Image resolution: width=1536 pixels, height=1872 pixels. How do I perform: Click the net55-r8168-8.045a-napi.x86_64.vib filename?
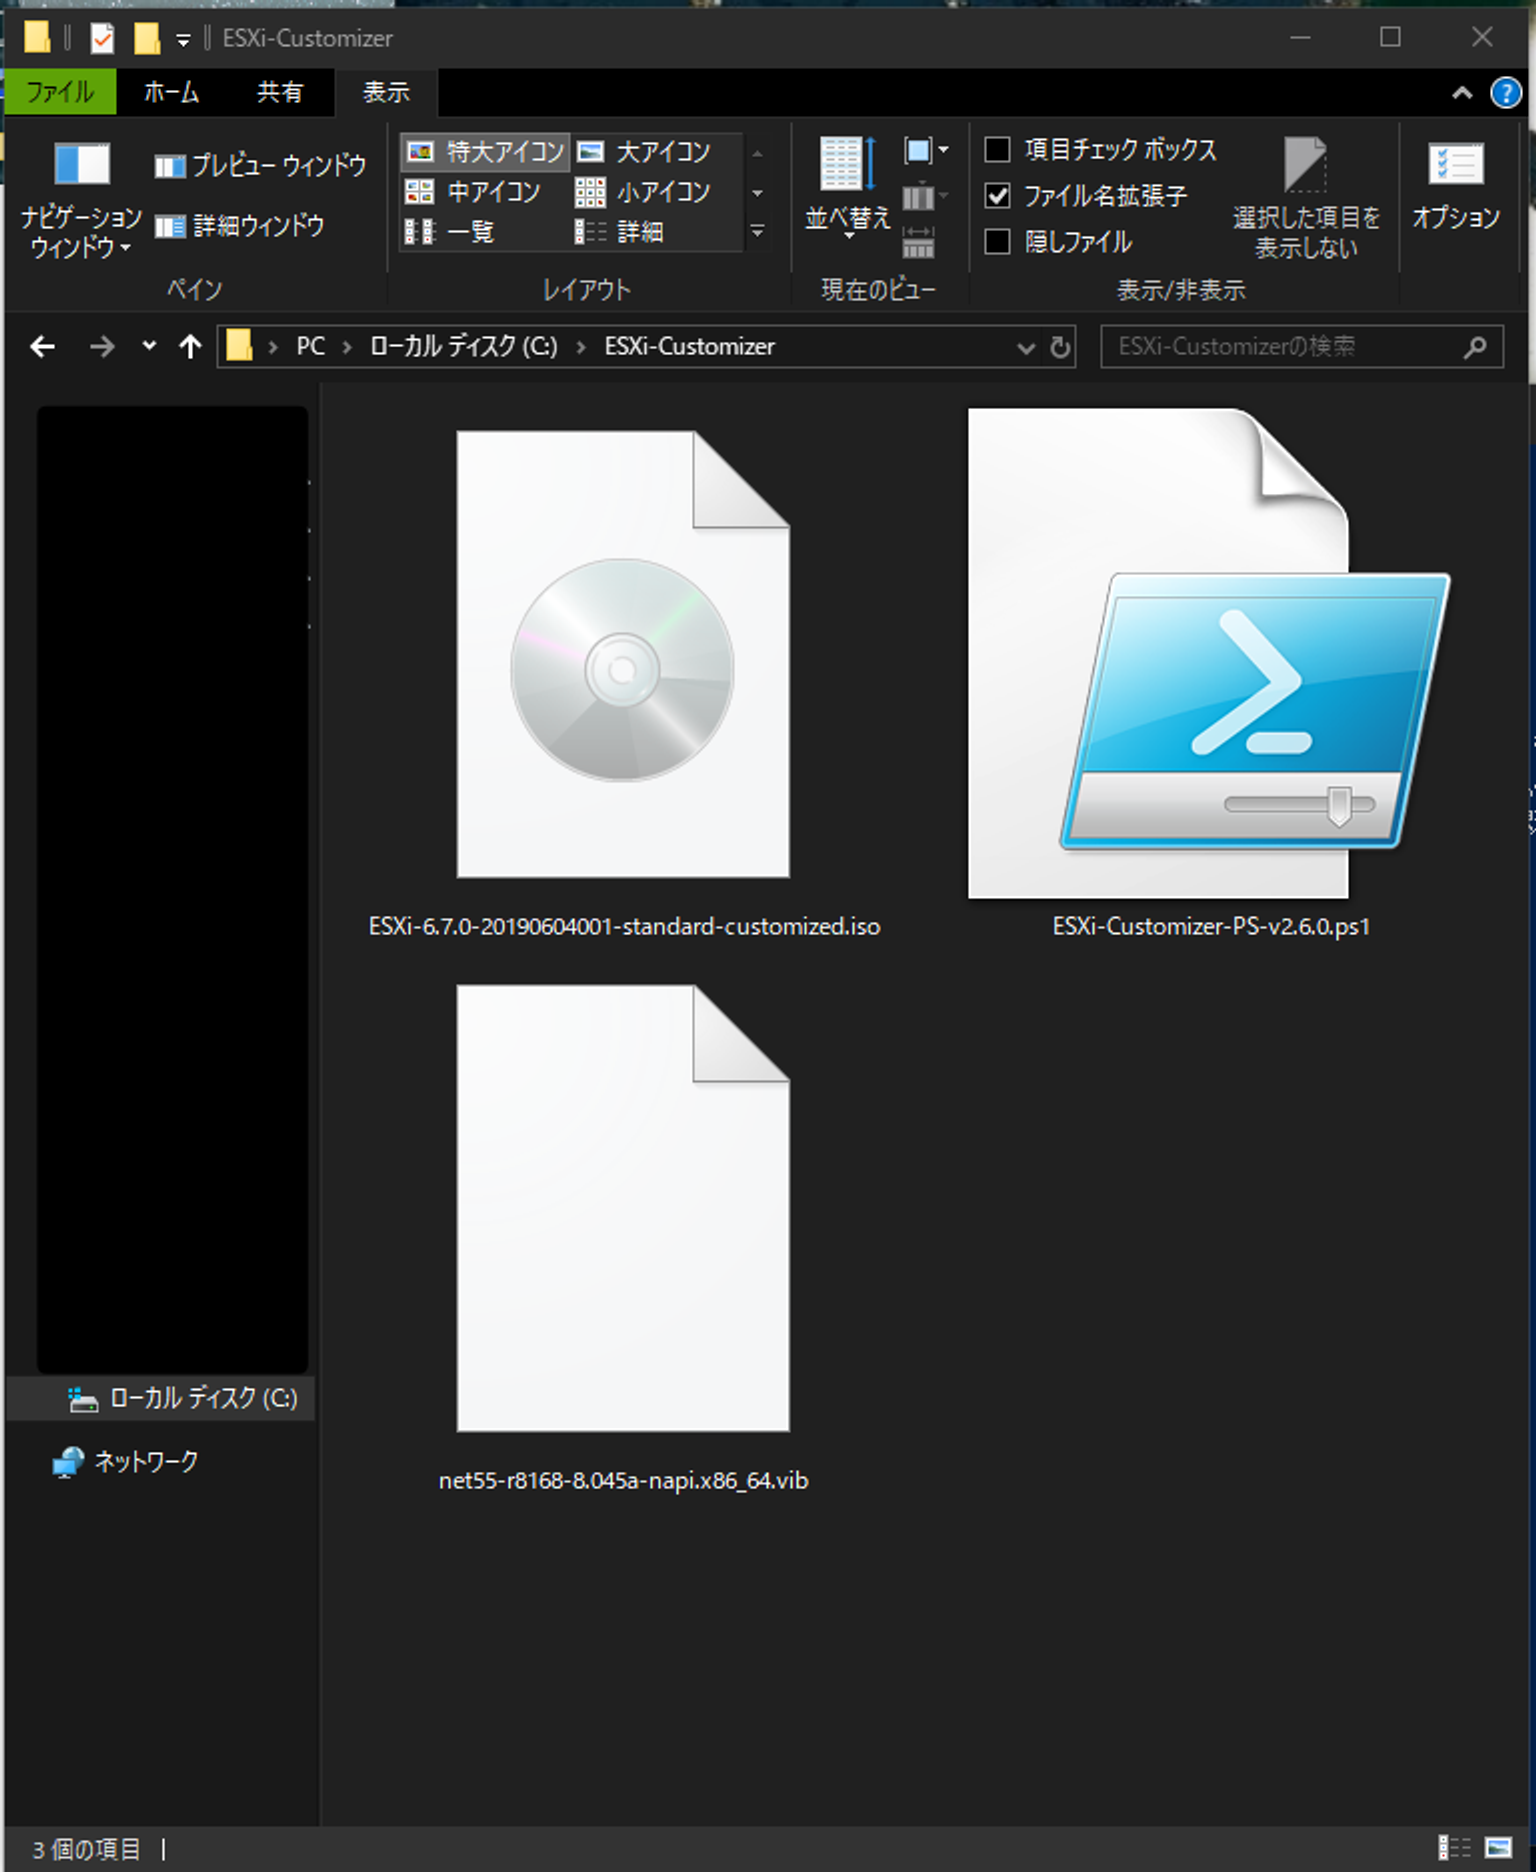pyautogui.click(x=623, y=1480)
